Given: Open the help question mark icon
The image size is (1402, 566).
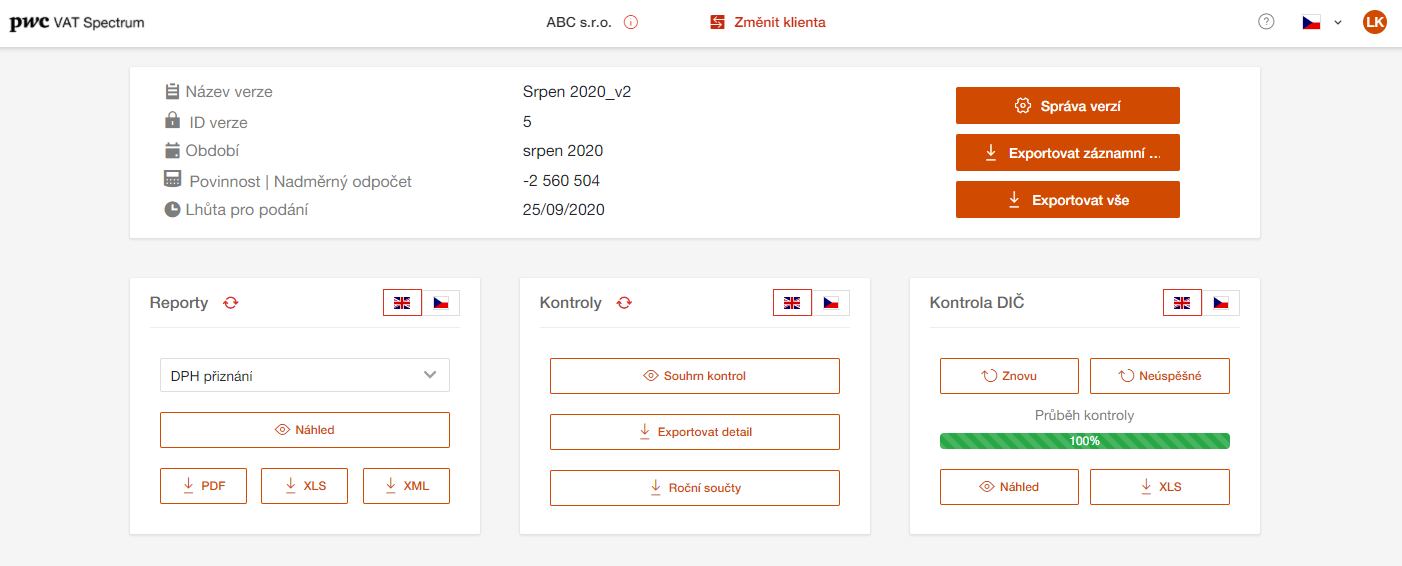Looking at the screenshot, I should 1266,22.
